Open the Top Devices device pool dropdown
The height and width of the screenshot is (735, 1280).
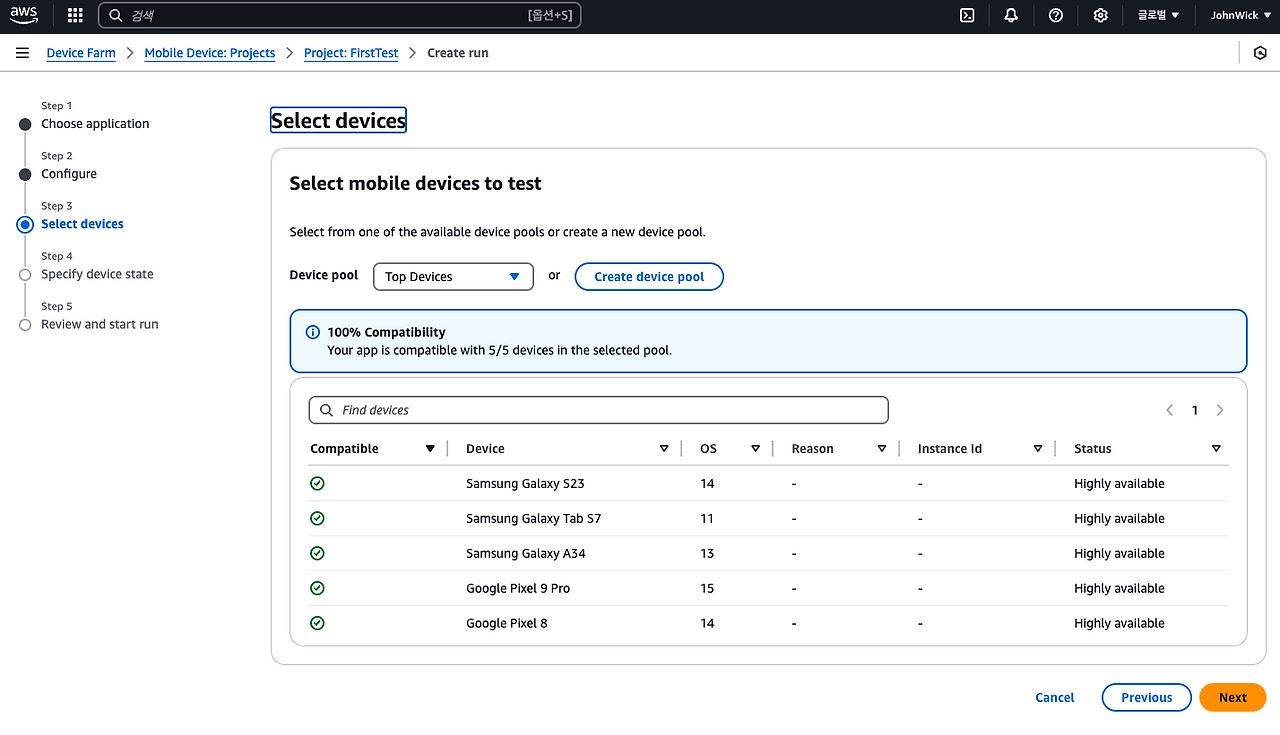[453, 277]
